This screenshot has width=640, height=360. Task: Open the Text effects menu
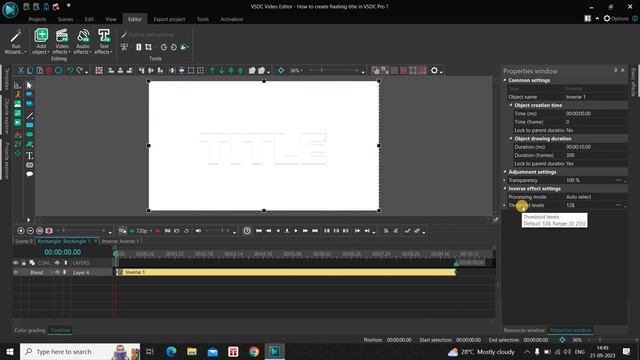[x=104, y=41]
